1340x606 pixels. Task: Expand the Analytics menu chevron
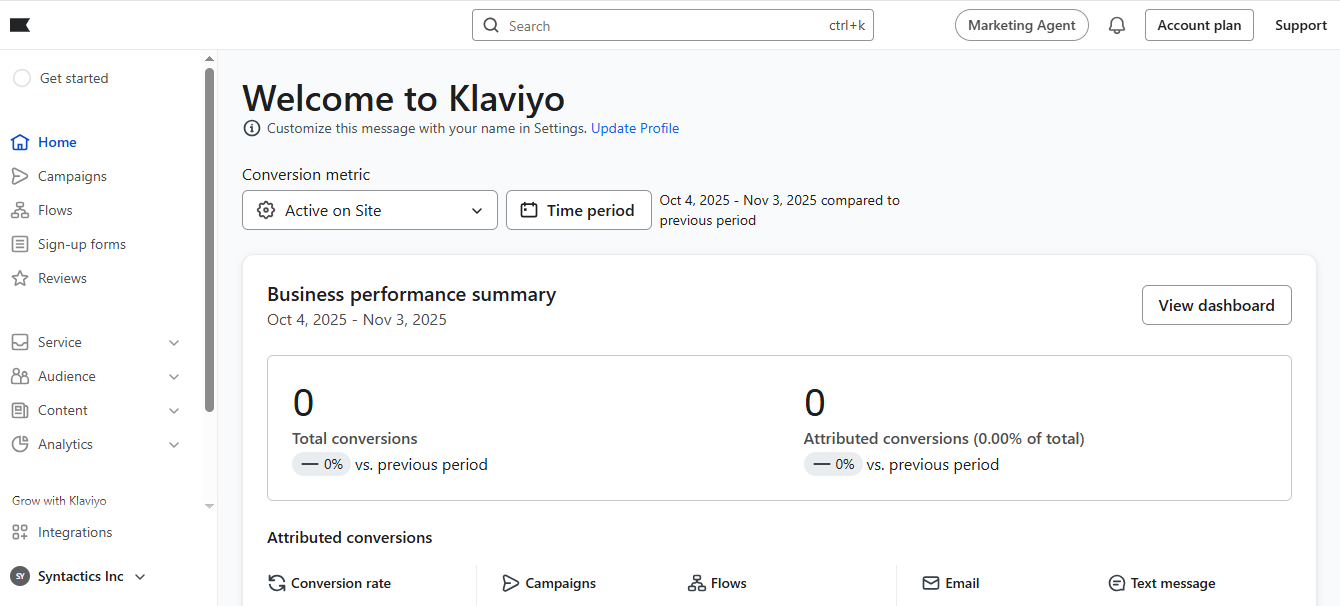click(x=174, y=445)
